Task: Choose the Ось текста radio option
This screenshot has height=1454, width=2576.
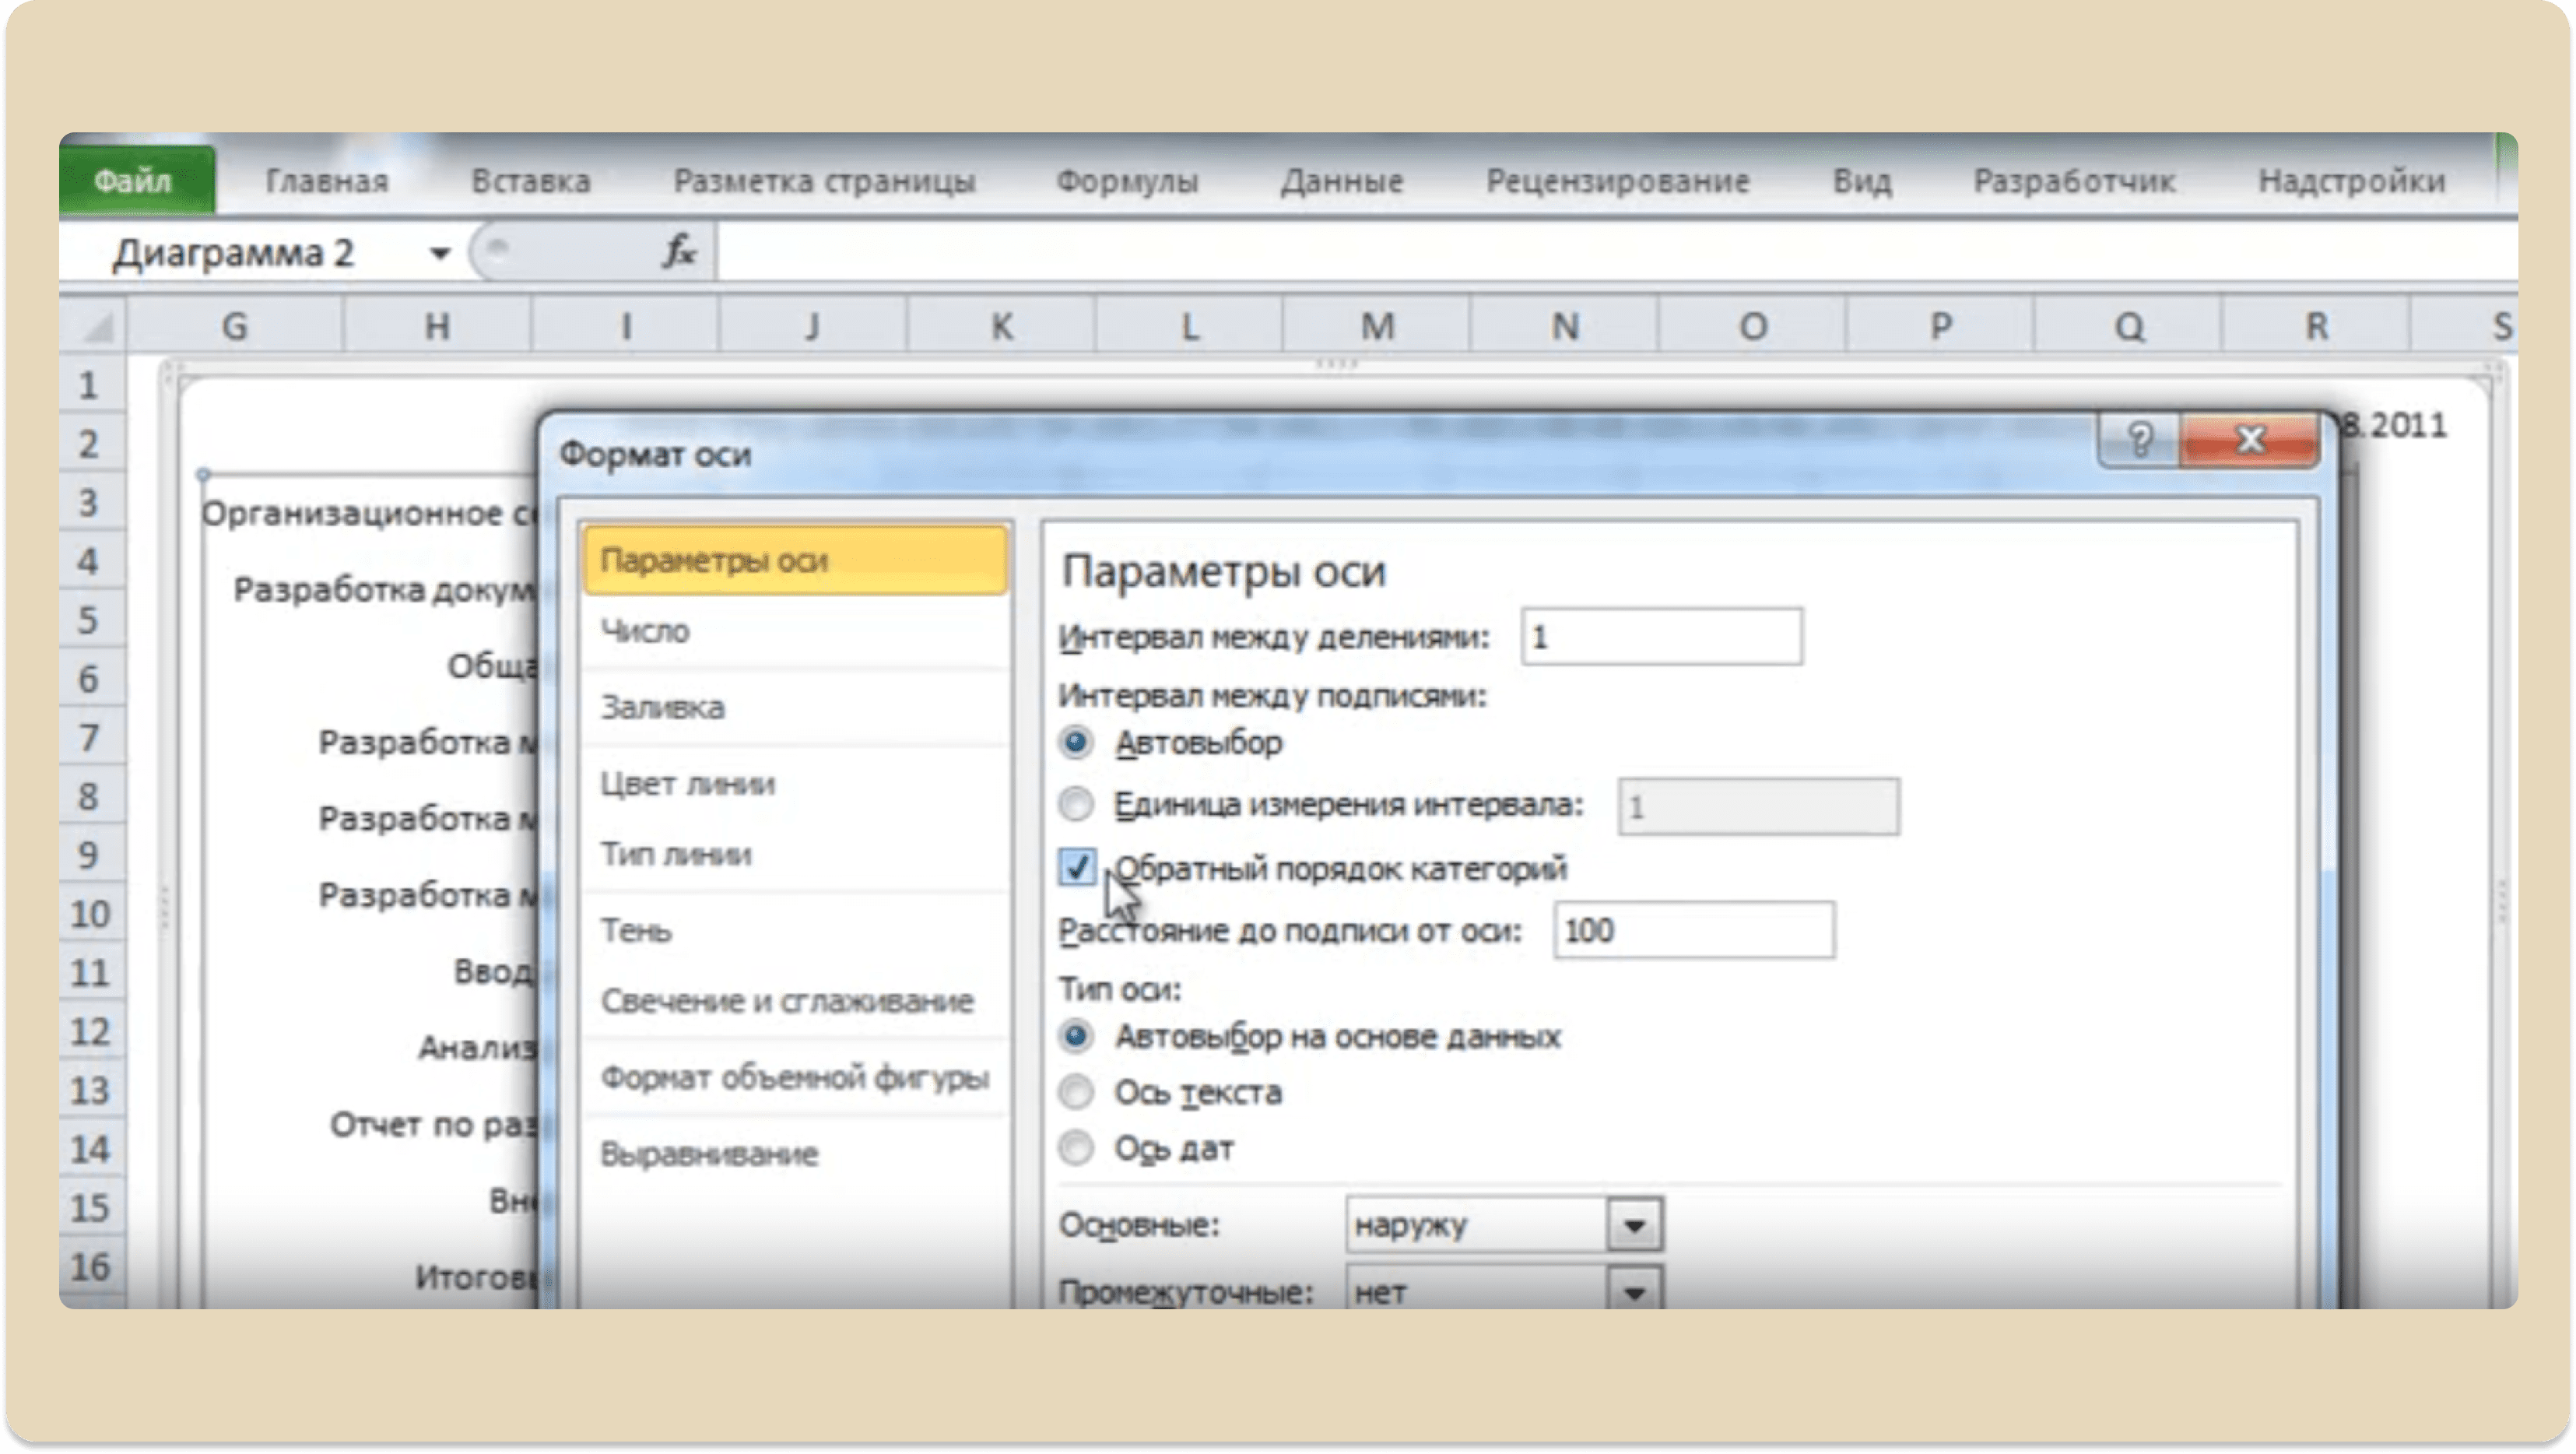Action: coord(1076,1093)
